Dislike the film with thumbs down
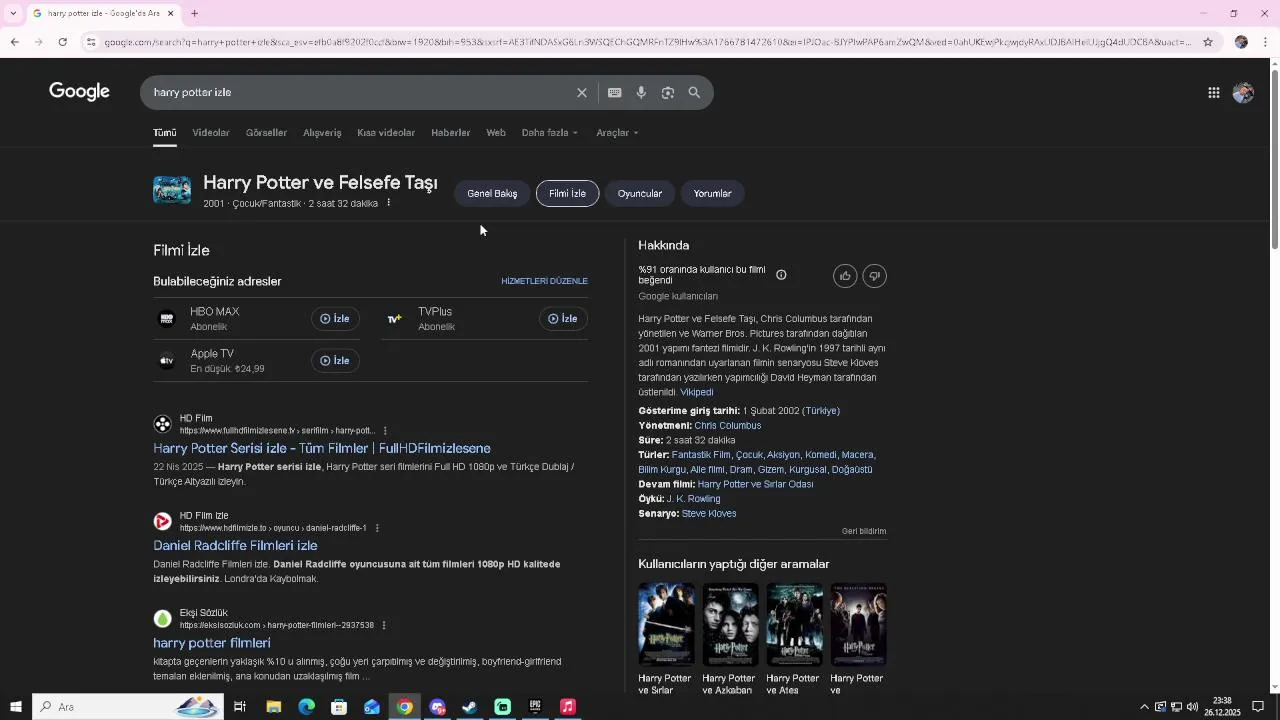 pyautogui.click(x=875, y=276)
